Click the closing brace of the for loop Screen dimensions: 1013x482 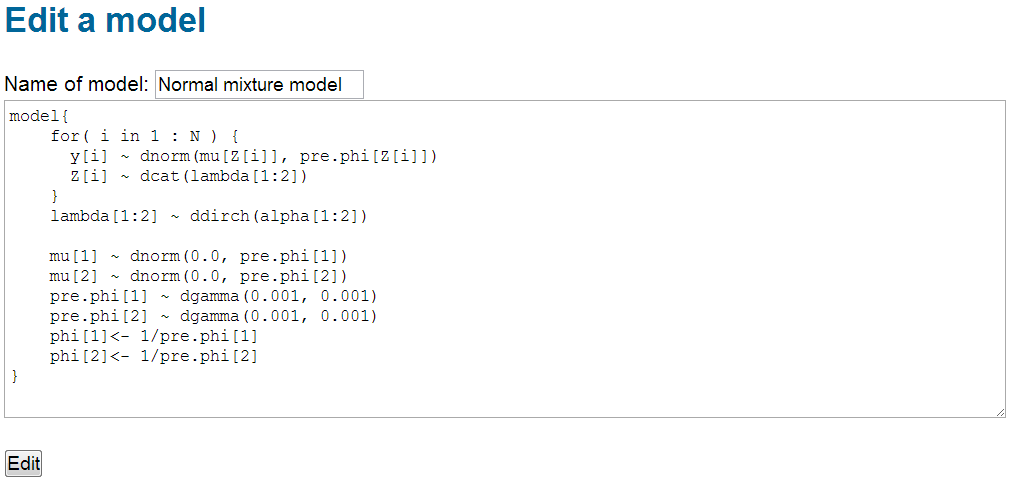click(55, 196)
